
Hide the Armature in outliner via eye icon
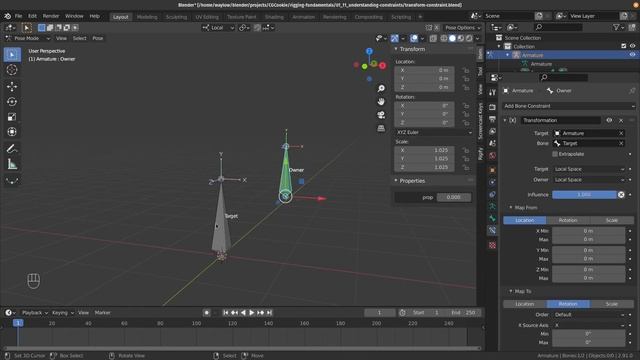(x=632, y=55)
